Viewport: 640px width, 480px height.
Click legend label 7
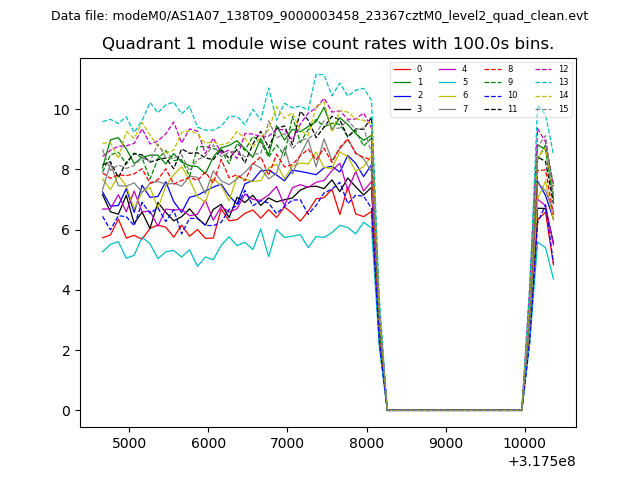point(464,108)
